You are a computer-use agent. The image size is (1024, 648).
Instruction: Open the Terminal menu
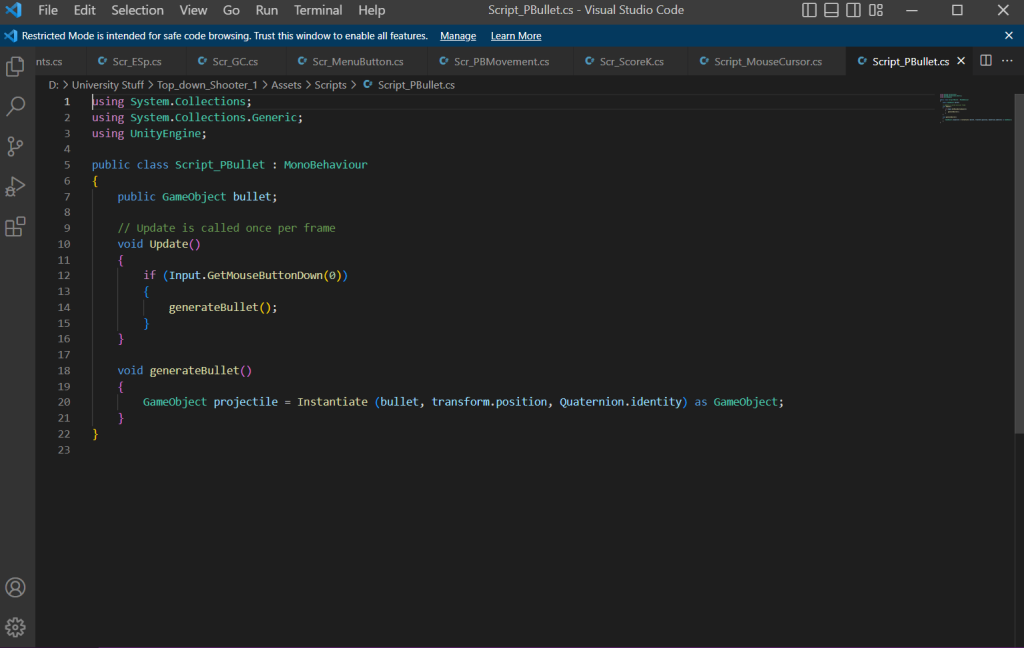click(318, 11)
